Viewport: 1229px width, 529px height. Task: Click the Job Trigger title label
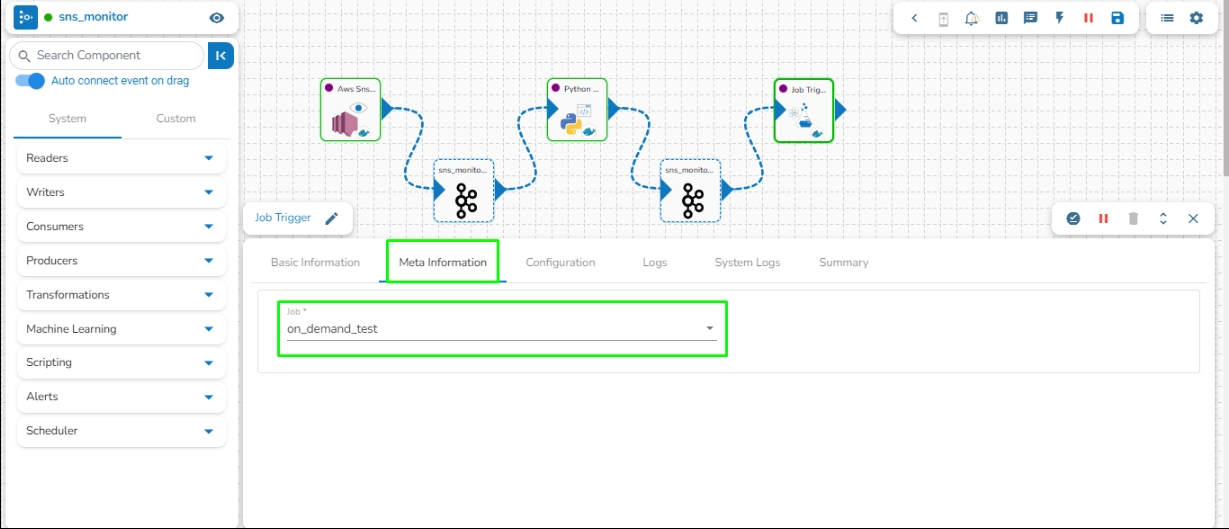click(x=283, y=217)
